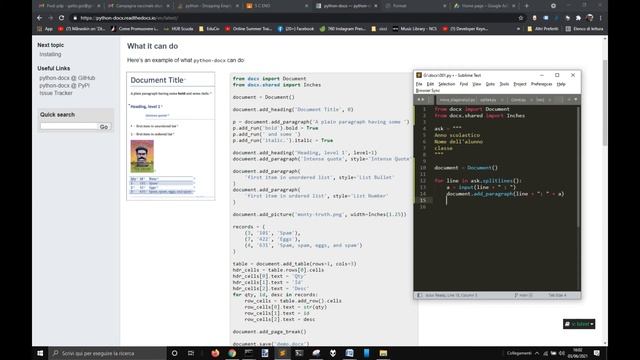Open the Chrome extensions puzzle icon
Image resolution: width=640 pixels, height=360 pixels.
578,18
